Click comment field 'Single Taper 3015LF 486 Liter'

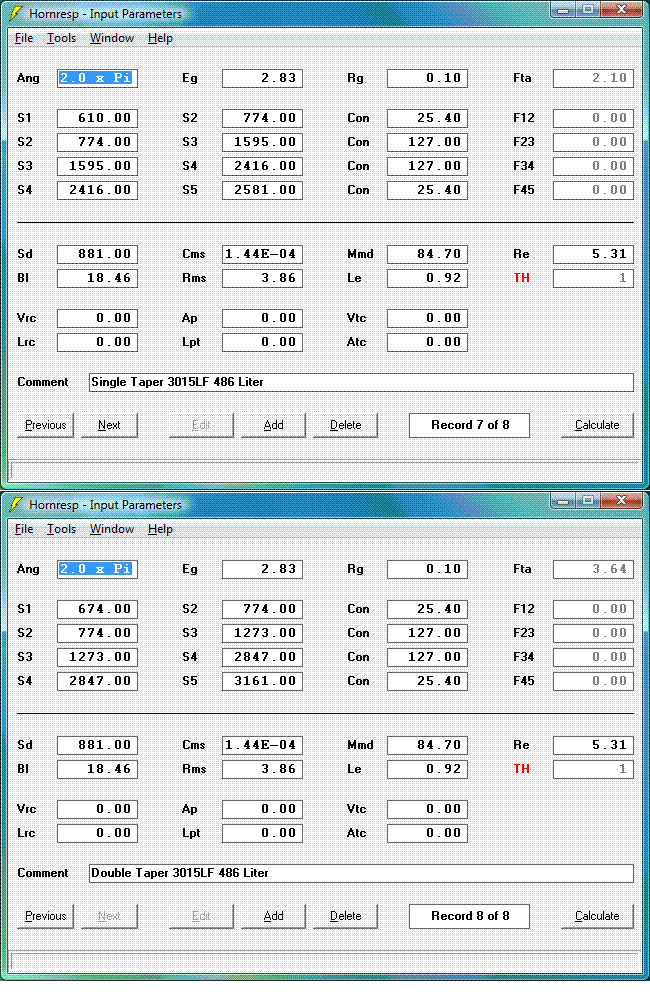361,383
